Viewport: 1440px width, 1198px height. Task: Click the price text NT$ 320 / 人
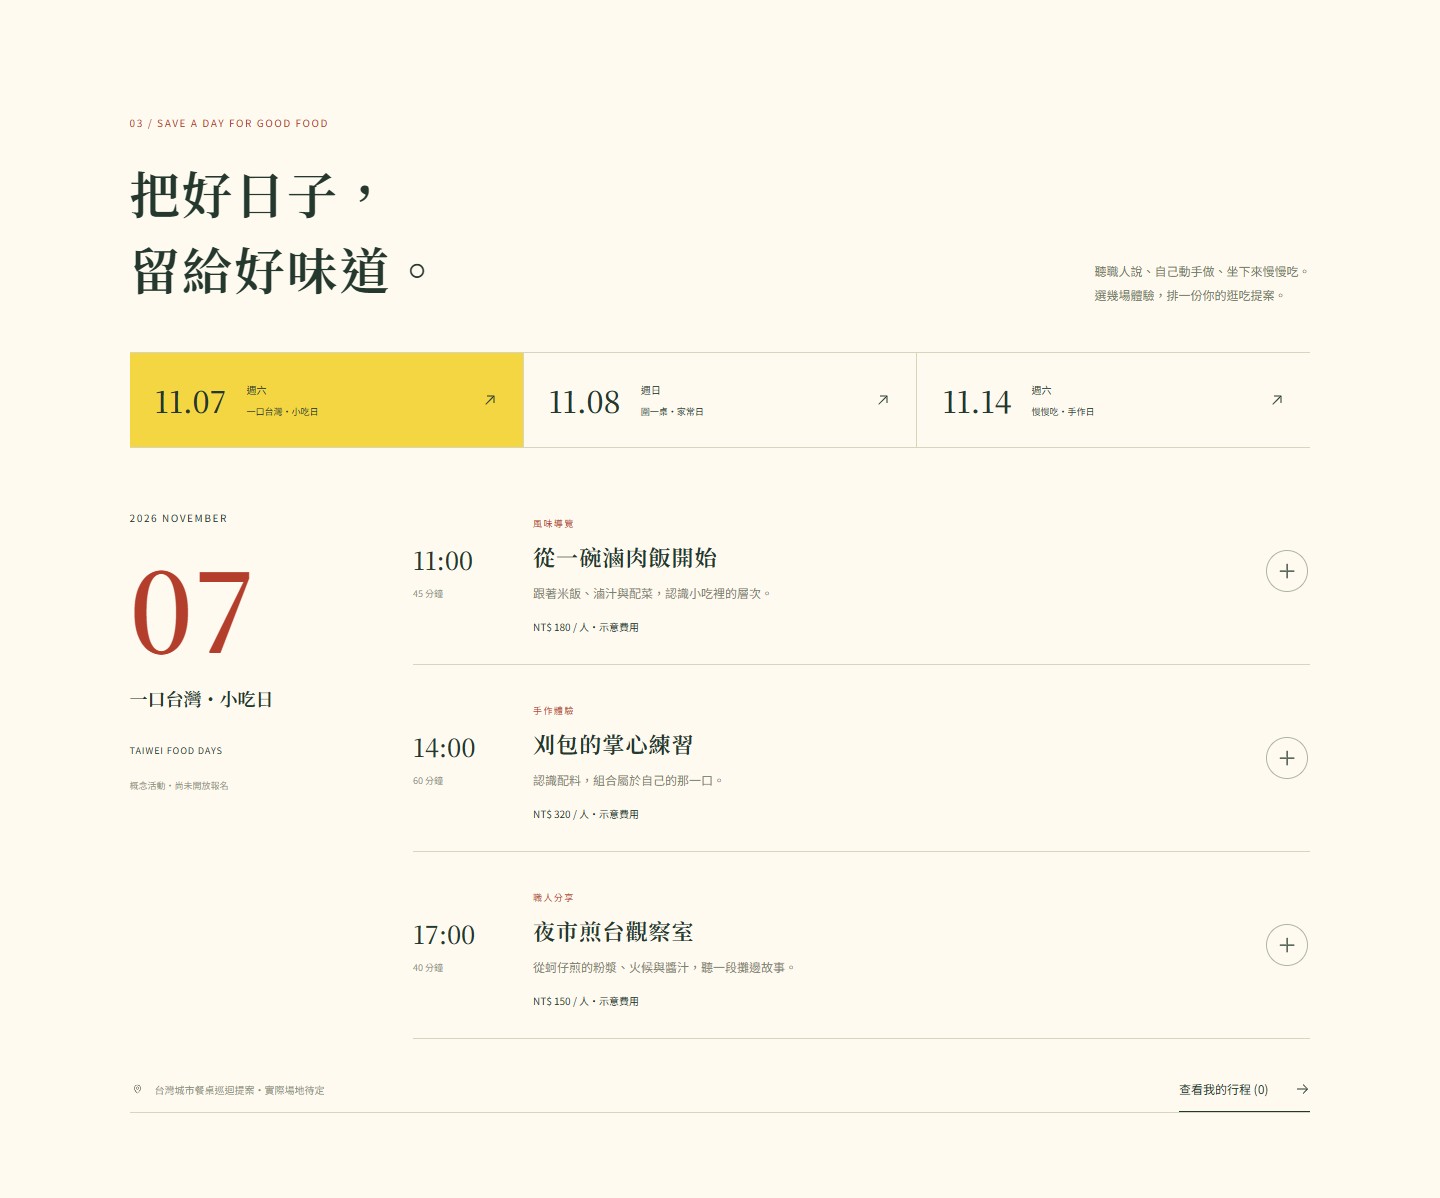click(561, 815)
